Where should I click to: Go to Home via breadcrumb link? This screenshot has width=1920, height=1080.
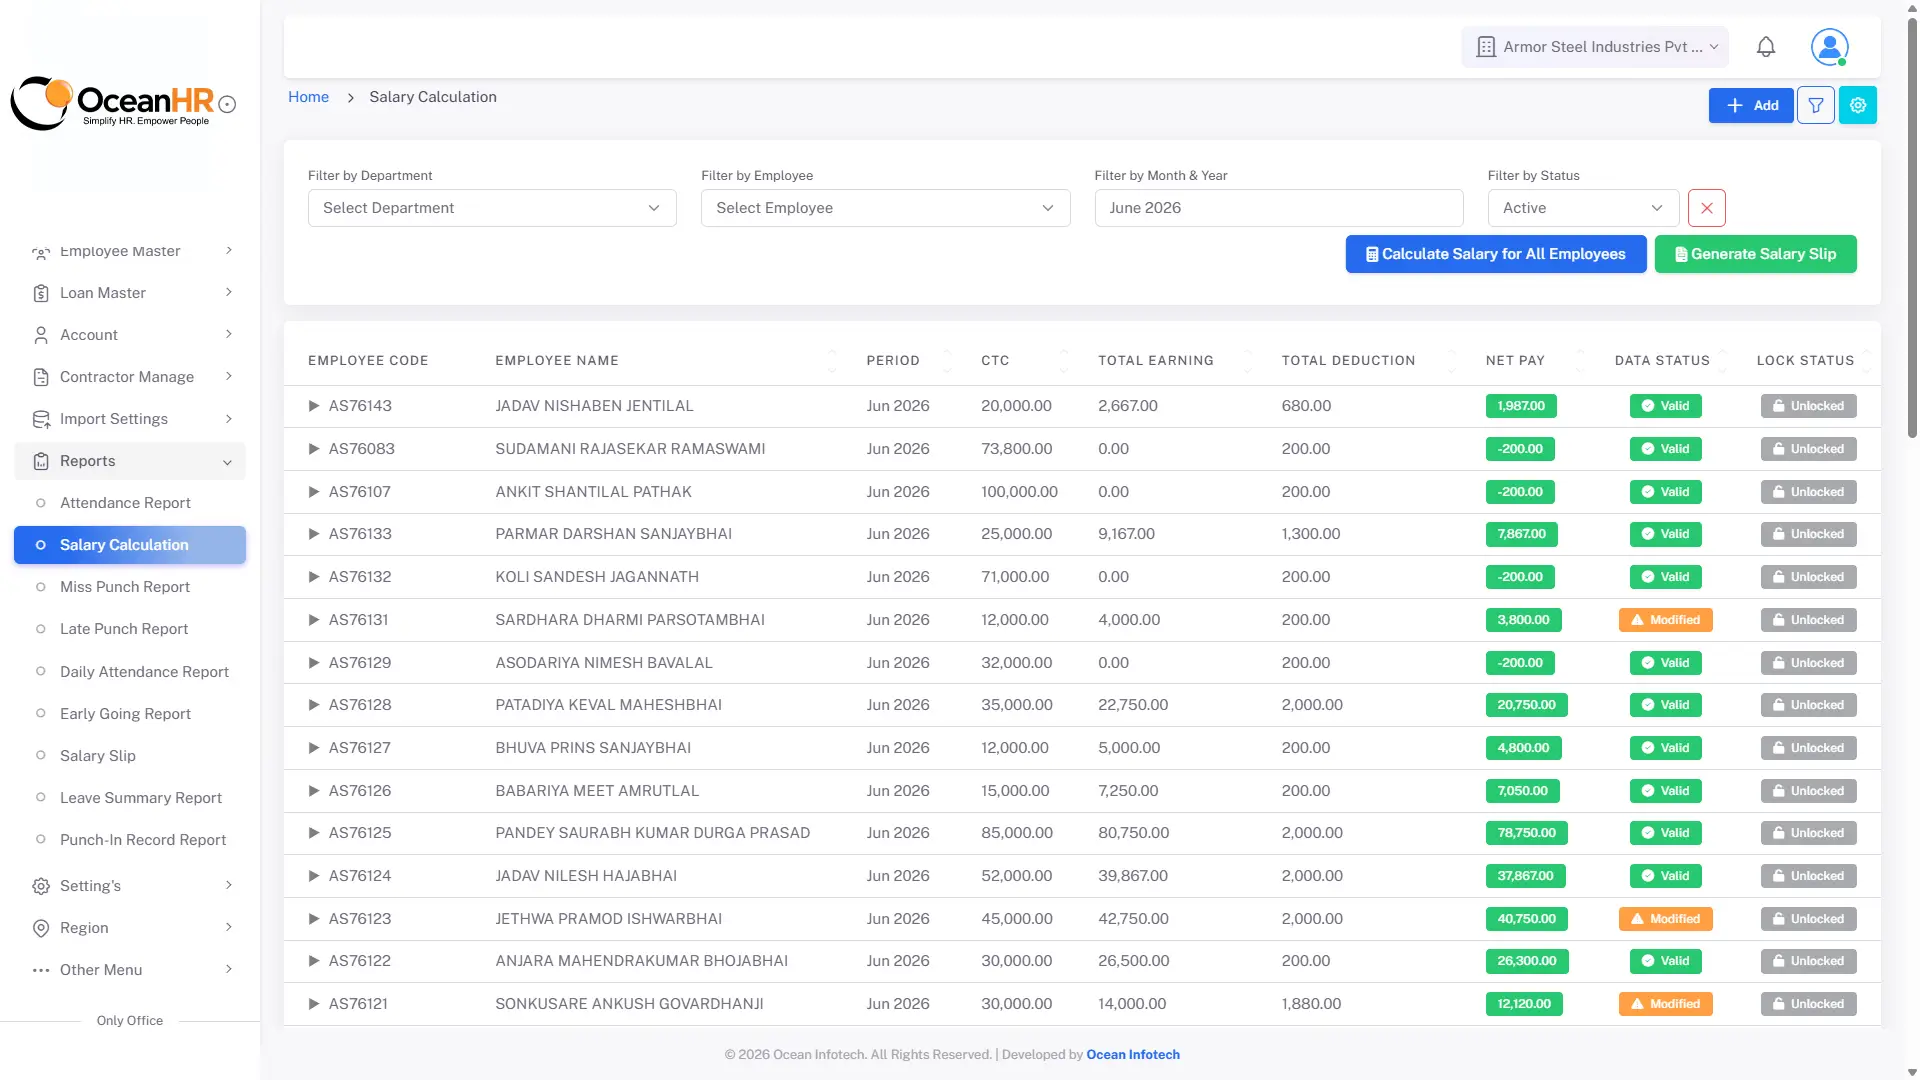coord(308,97)
